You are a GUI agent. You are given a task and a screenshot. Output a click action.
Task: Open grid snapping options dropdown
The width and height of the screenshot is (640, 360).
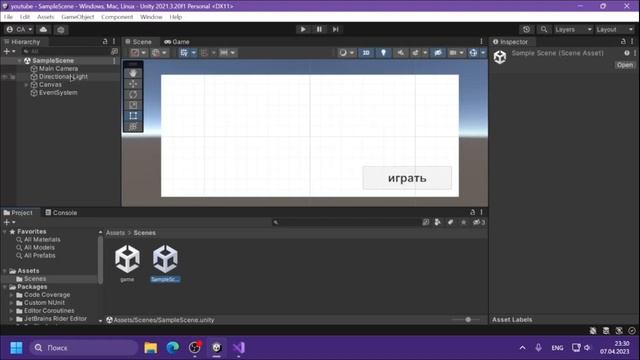[193, 53]
